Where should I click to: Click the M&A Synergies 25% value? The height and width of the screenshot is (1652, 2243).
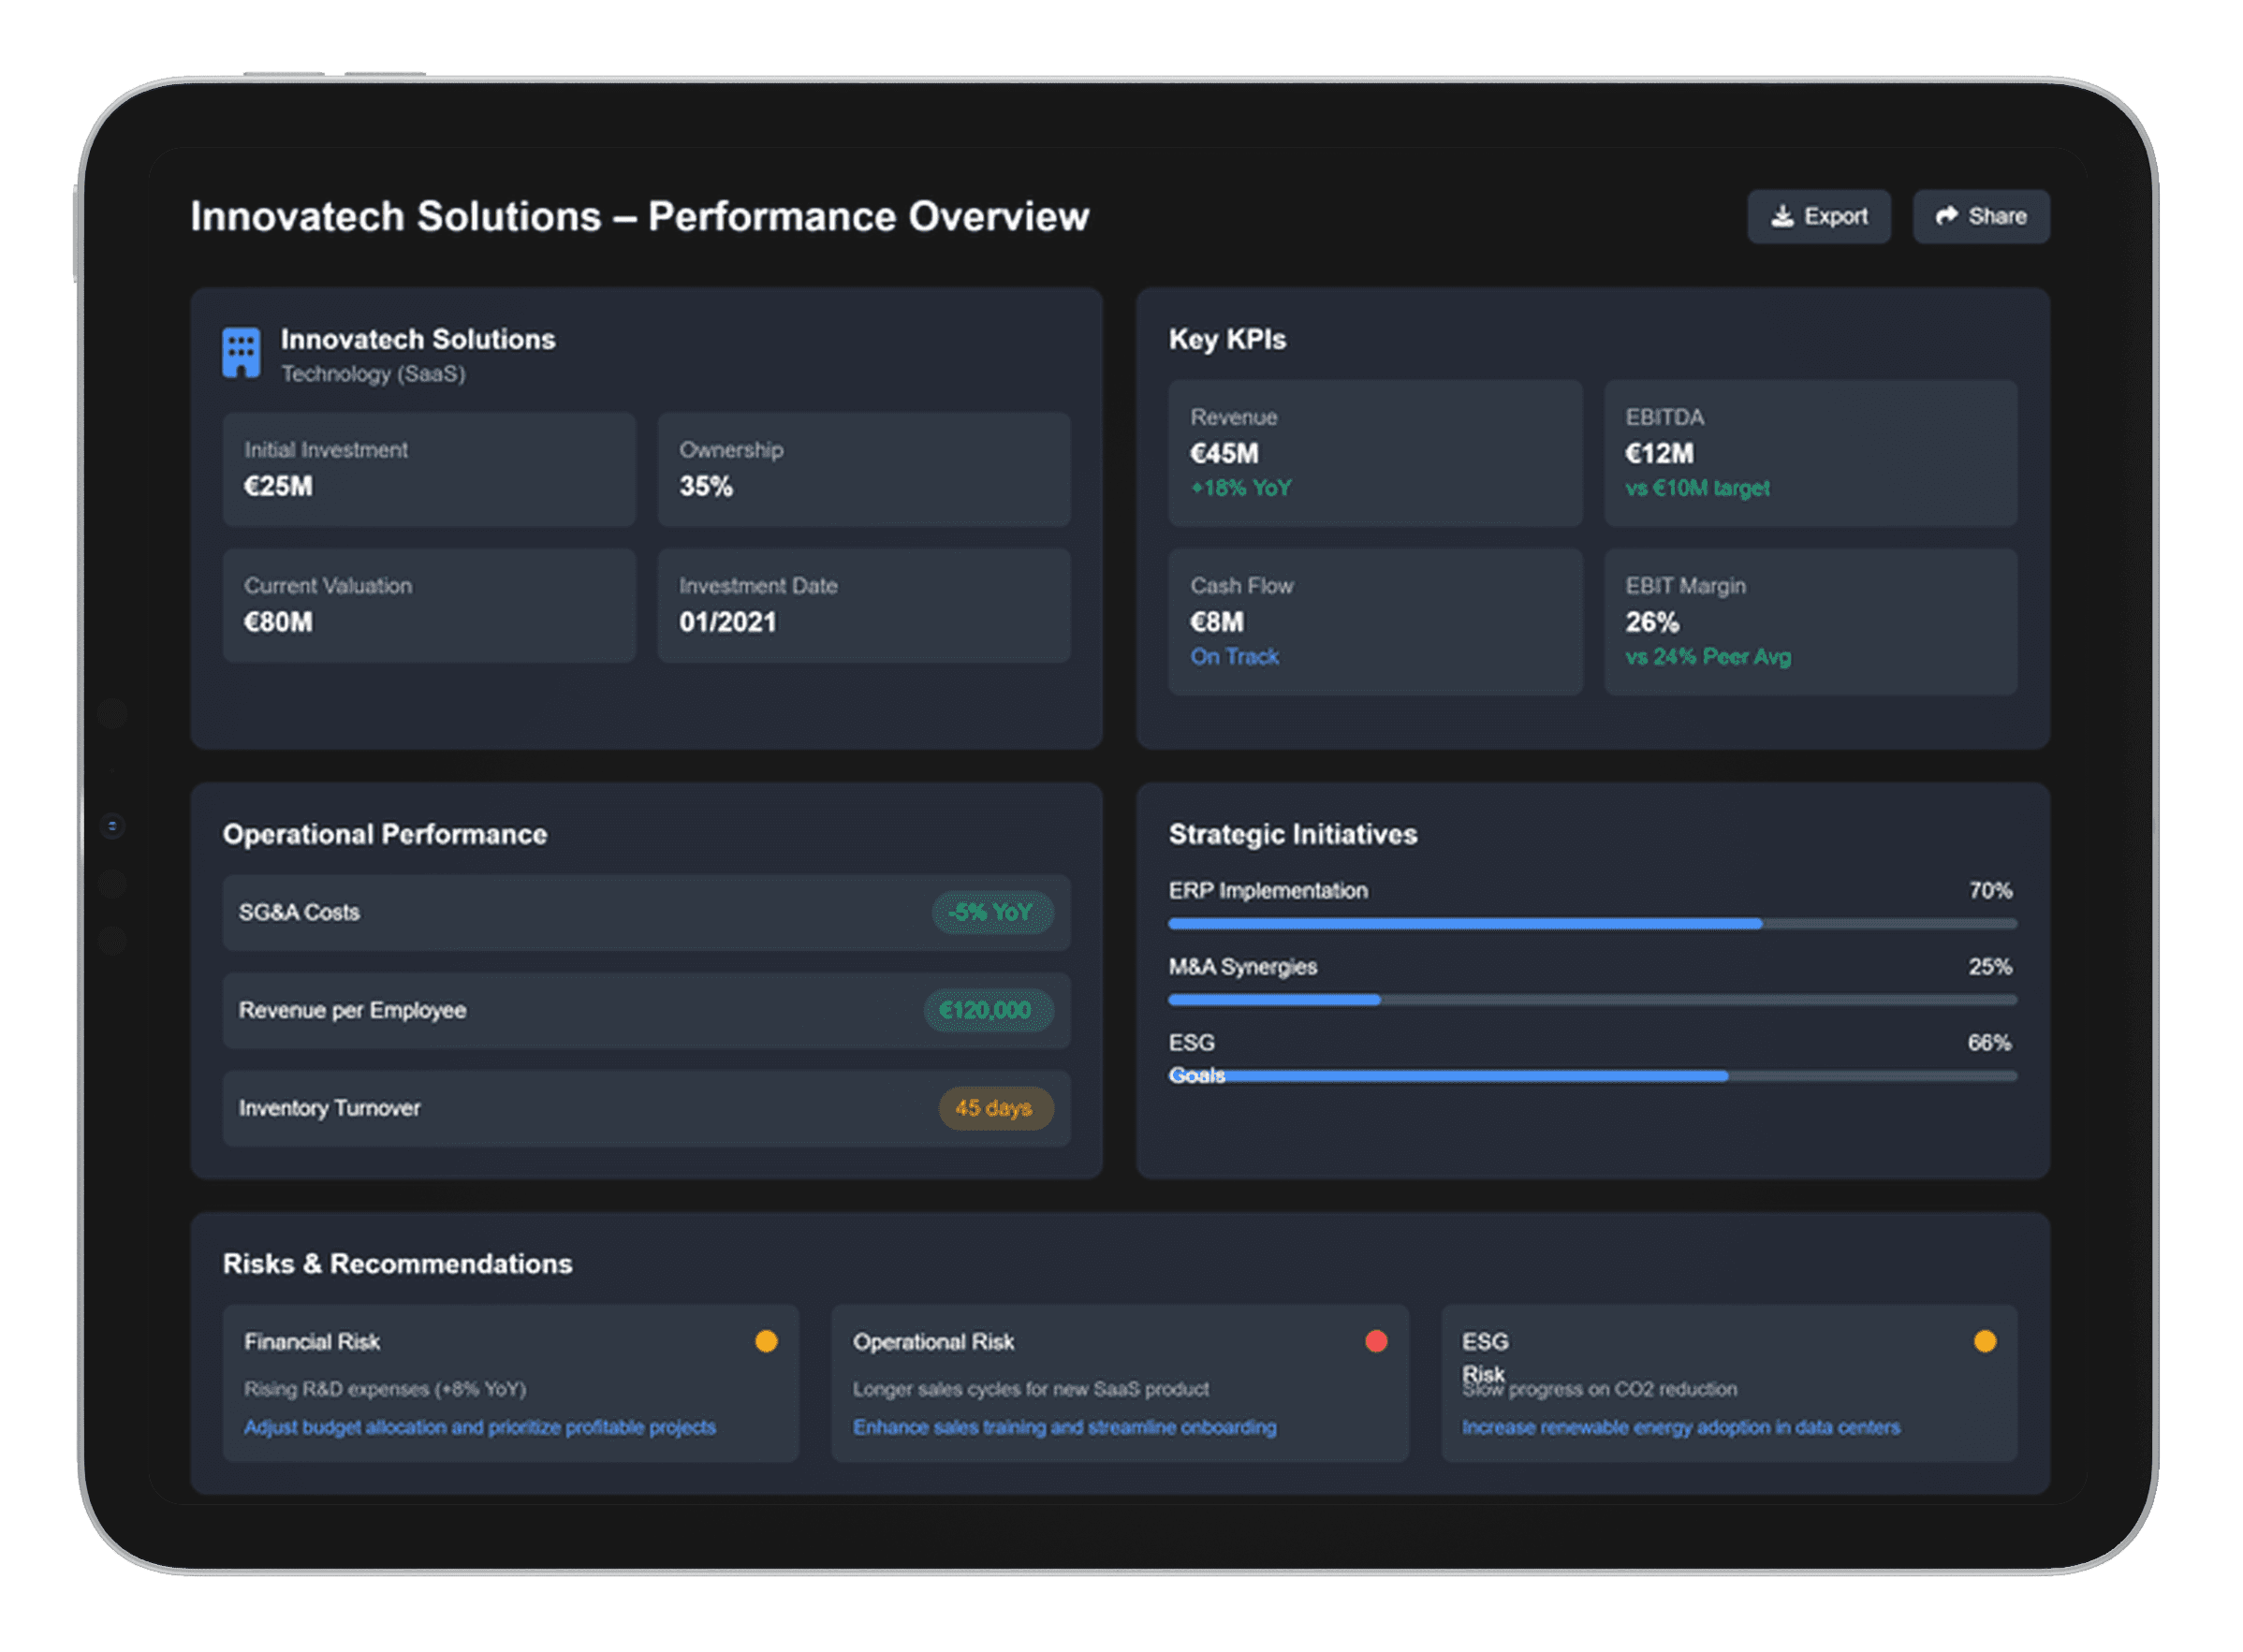pyautogui.click(x=1990, y=966)
